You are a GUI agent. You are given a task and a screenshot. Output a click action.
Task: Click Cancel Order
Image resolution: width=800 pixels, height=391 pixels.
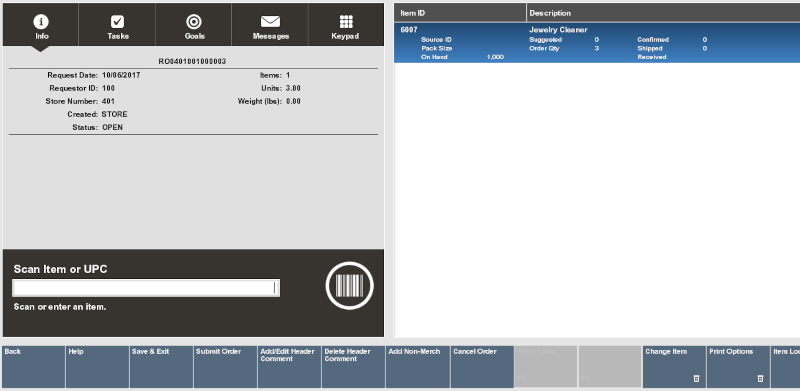[482, 367]
